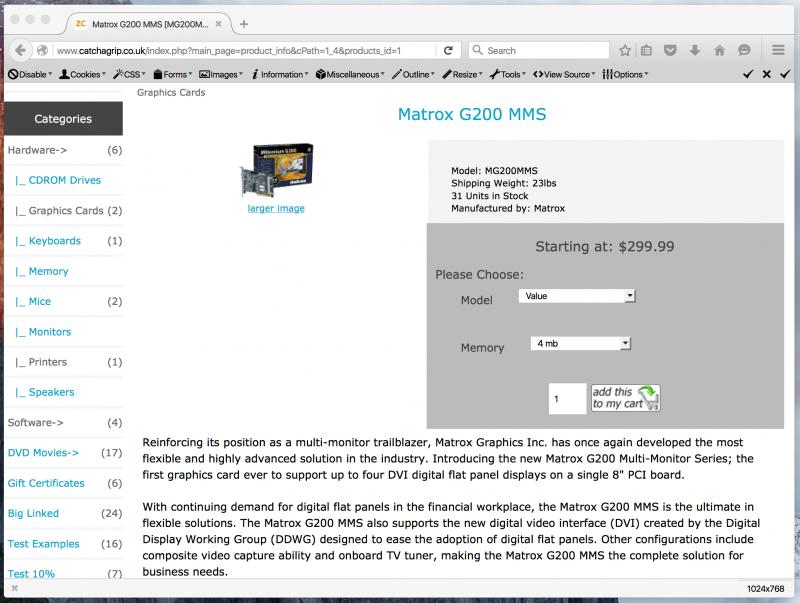This screenshot has width=800, height=603.
Task: Open the Disable developer menu
Action: (30, 74)
